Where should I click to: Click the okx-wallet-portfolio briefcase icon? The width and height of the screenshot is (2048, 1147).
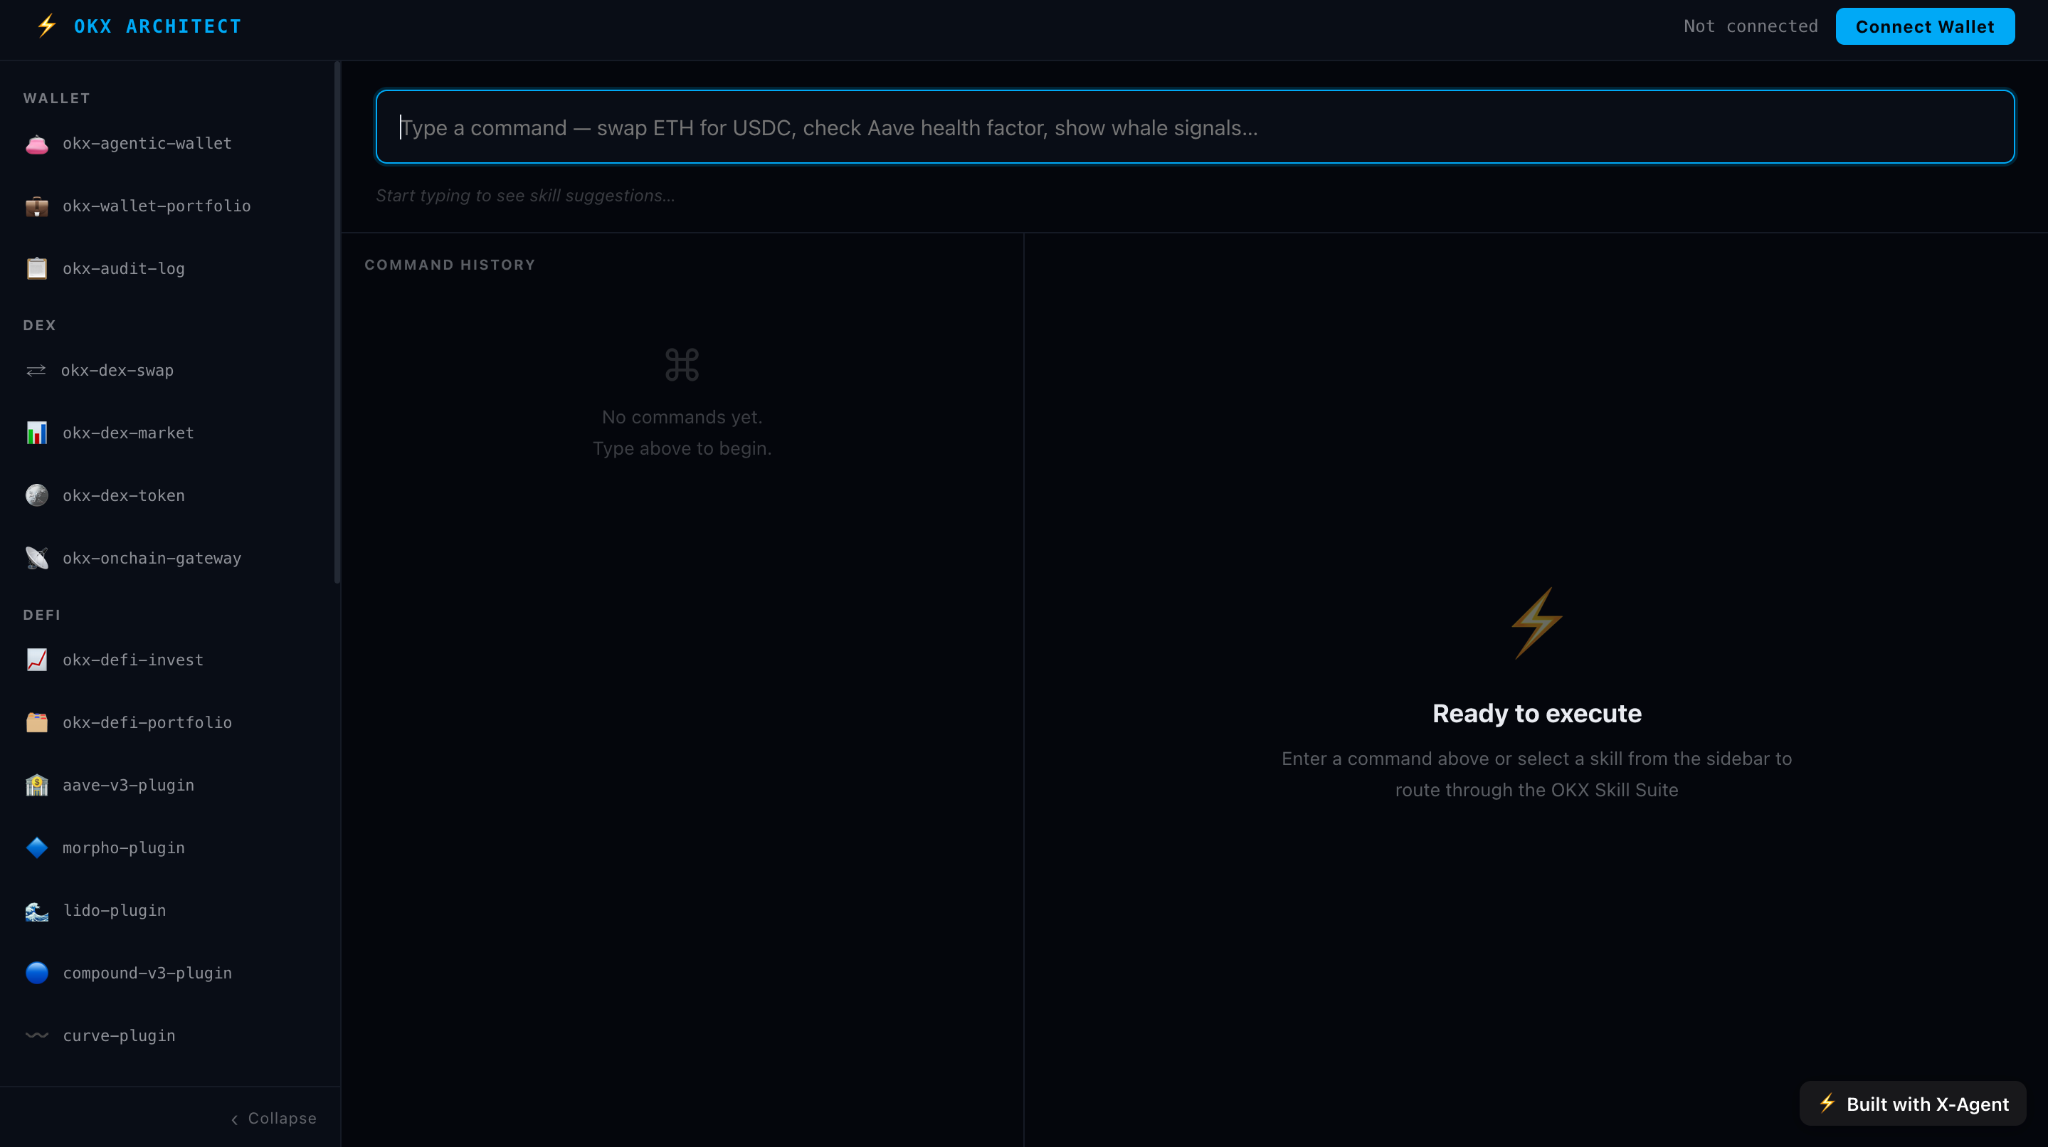coord(37,206)
